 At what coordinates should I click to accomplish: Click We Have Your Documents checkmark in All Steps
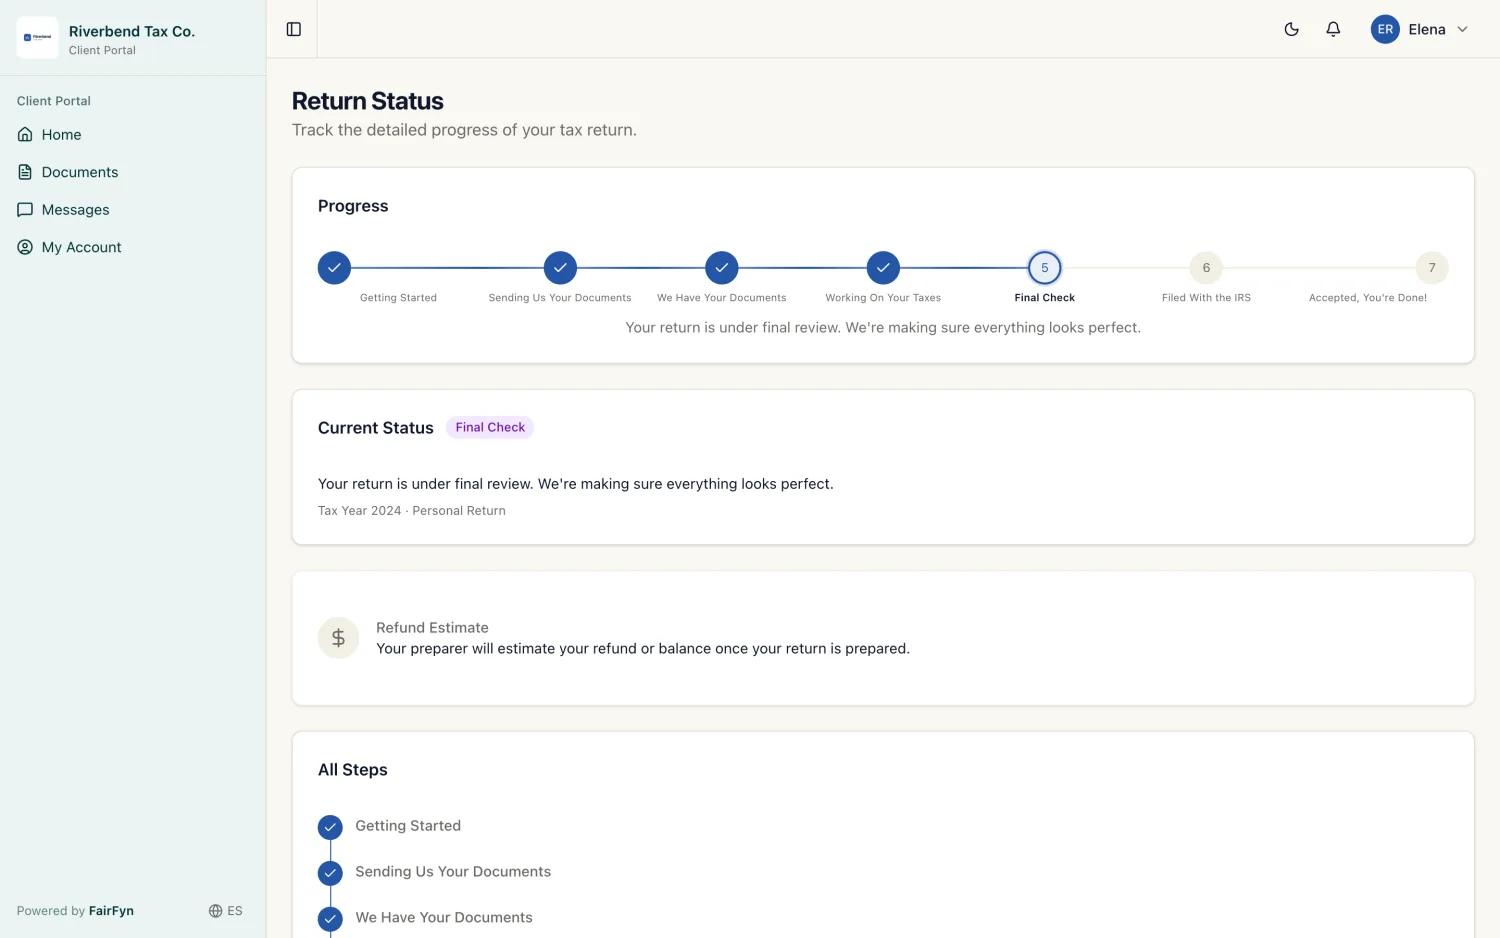click(x=330, y=919)
